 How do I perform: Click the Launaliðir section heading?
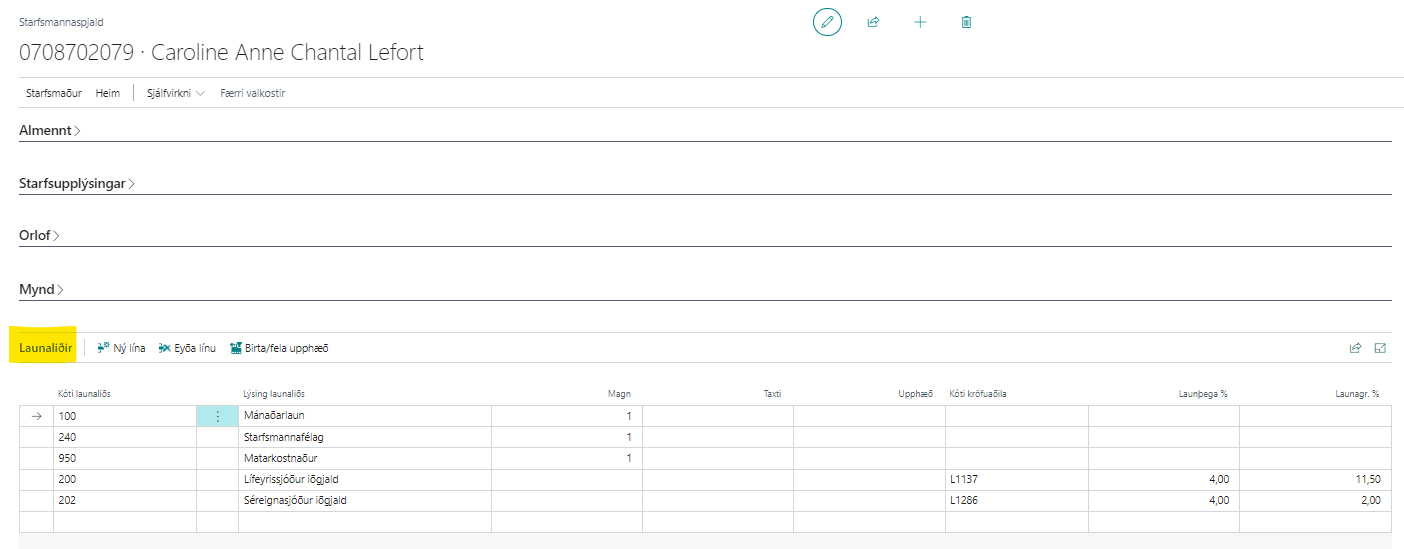(45, 348)
